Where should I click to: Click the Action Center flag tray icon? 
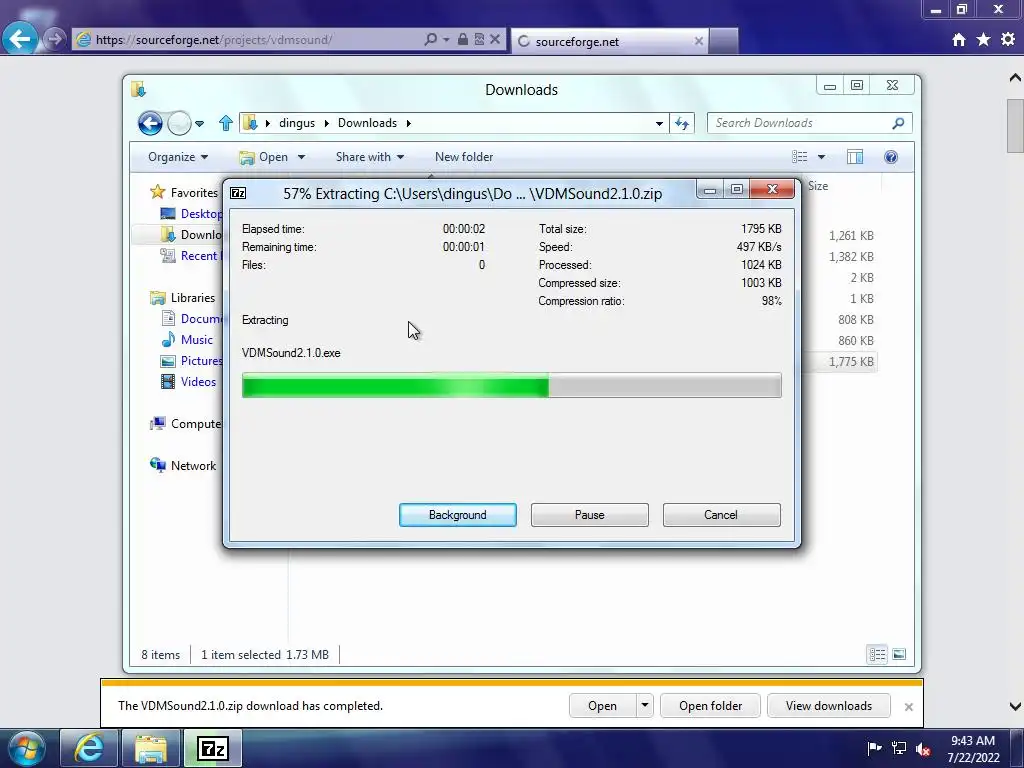874,748
